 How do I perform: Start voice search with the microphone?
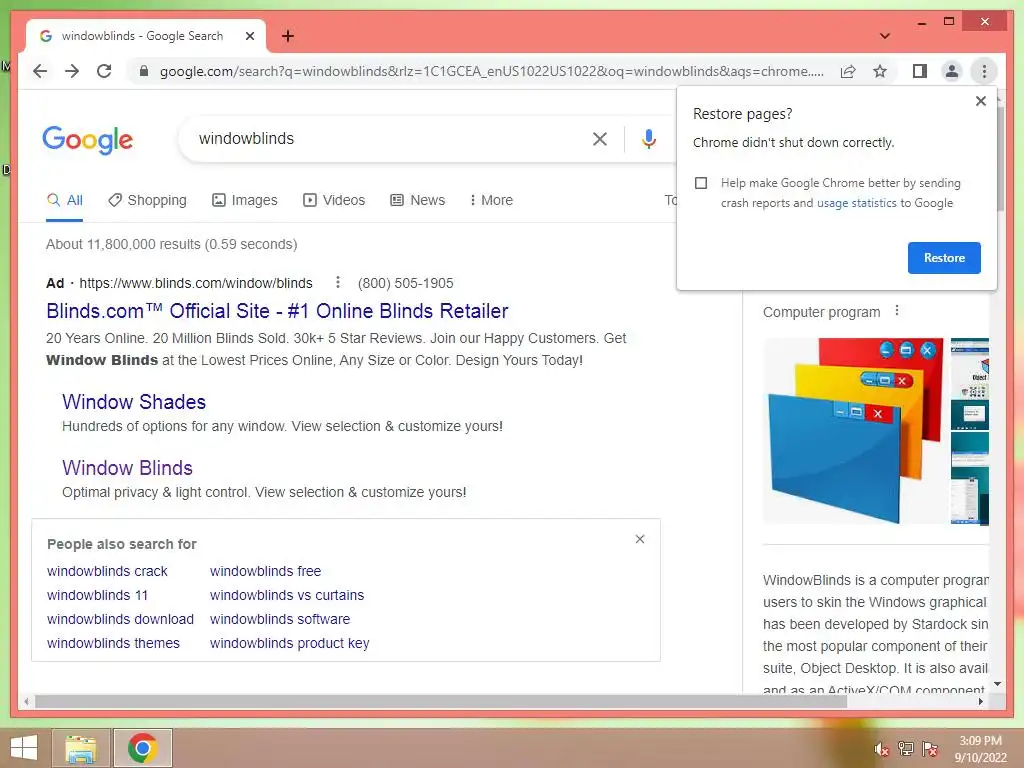pos(648,138)
